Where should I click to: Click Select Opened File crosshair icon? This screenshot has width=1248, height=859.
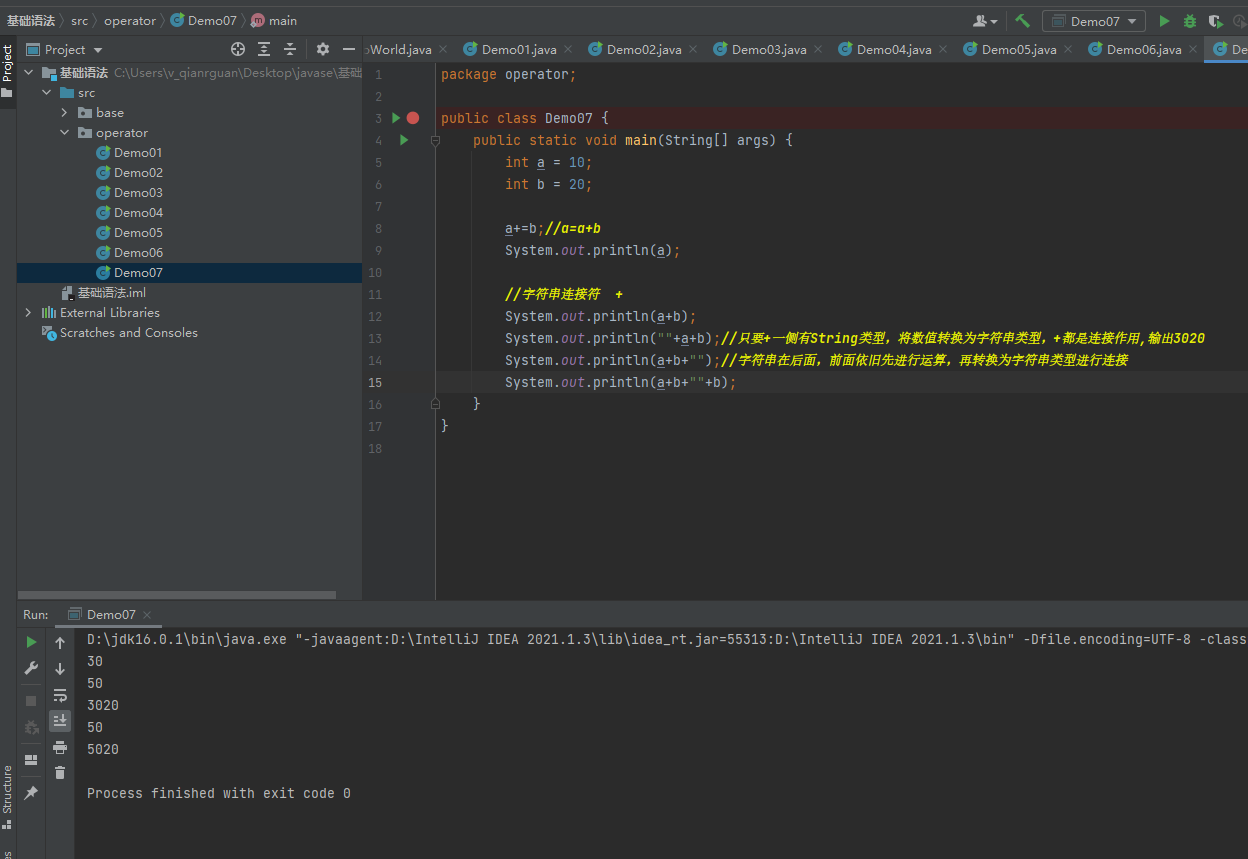click(x=238, y=49)
